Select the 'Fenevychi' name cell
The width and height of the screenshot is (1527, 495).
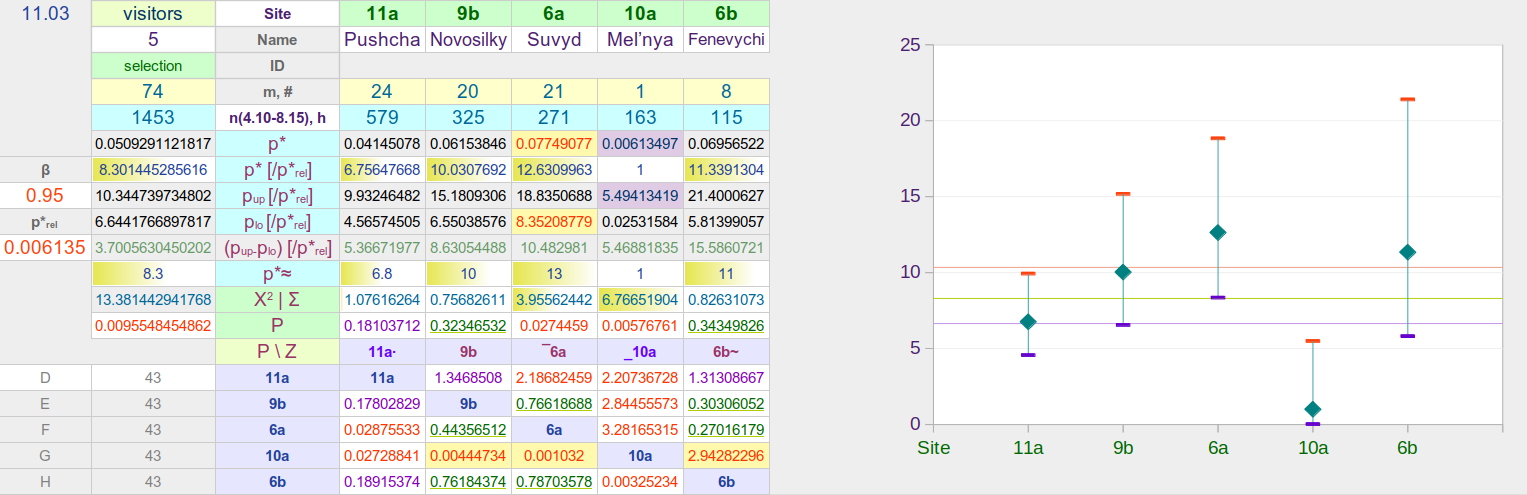pos(726,40)
